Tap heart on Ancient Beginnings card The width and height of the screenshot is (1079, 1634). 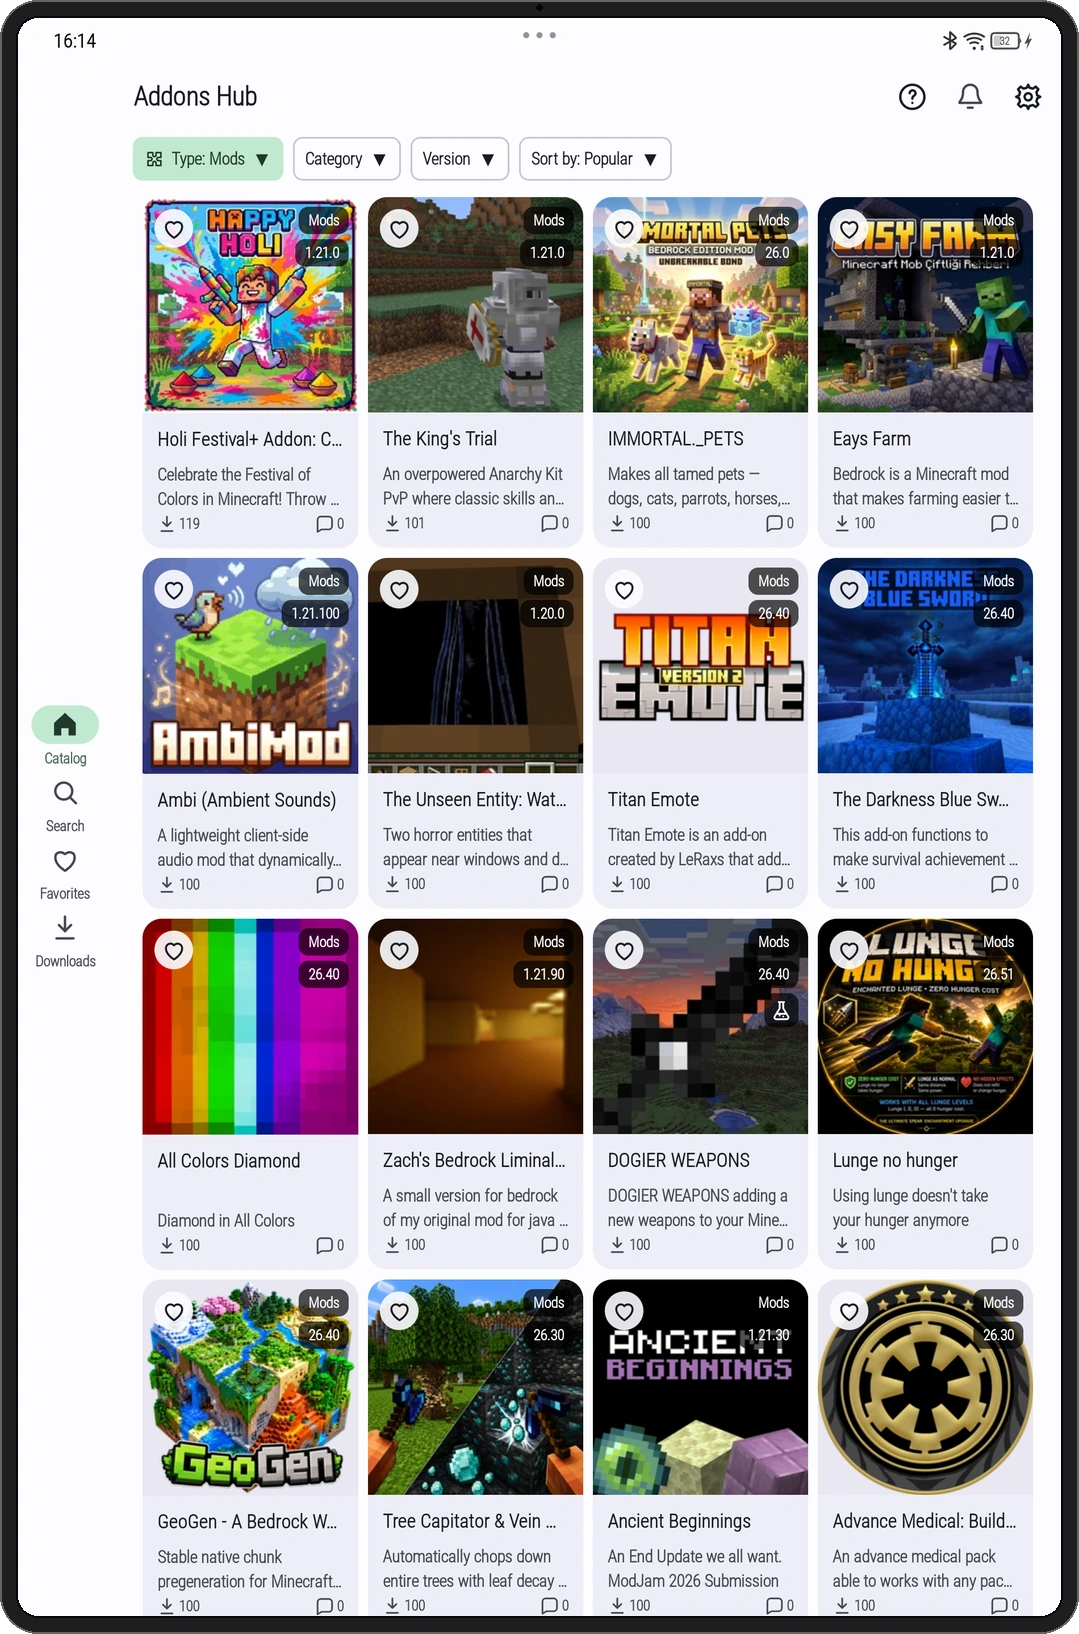[624, 1312]
